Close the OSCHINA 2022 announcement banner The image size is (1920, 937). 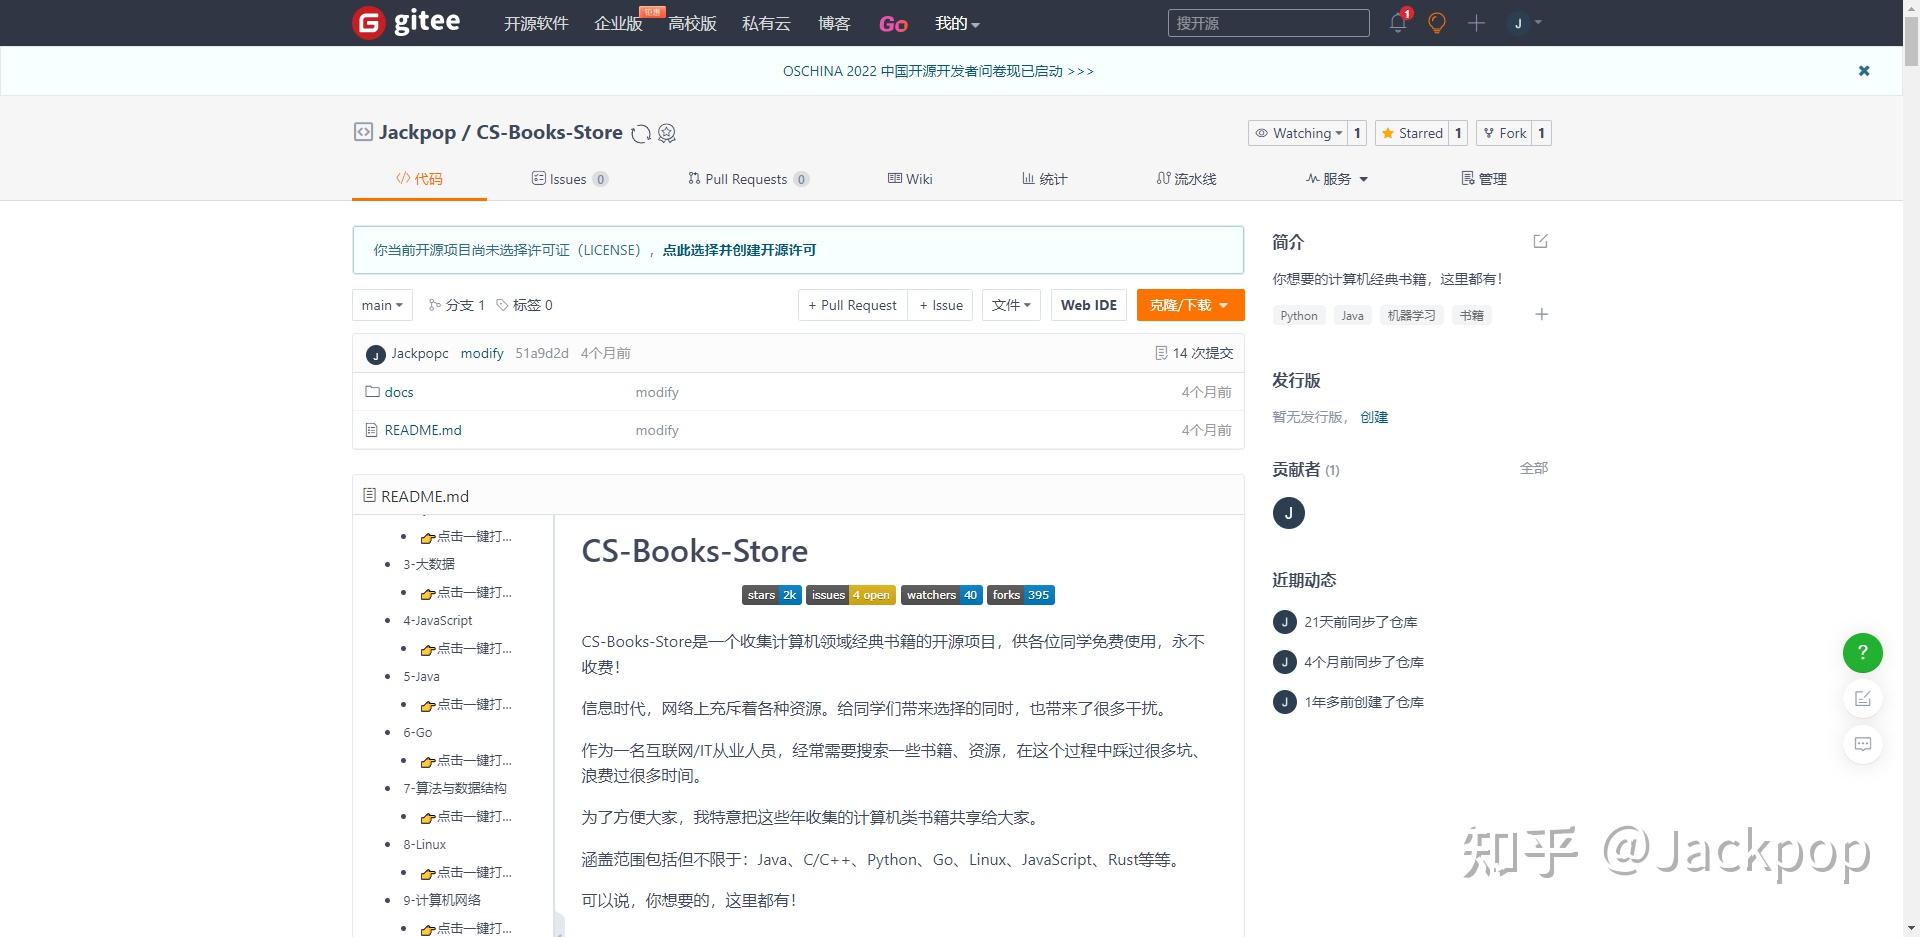click(x=1864, y=71)
